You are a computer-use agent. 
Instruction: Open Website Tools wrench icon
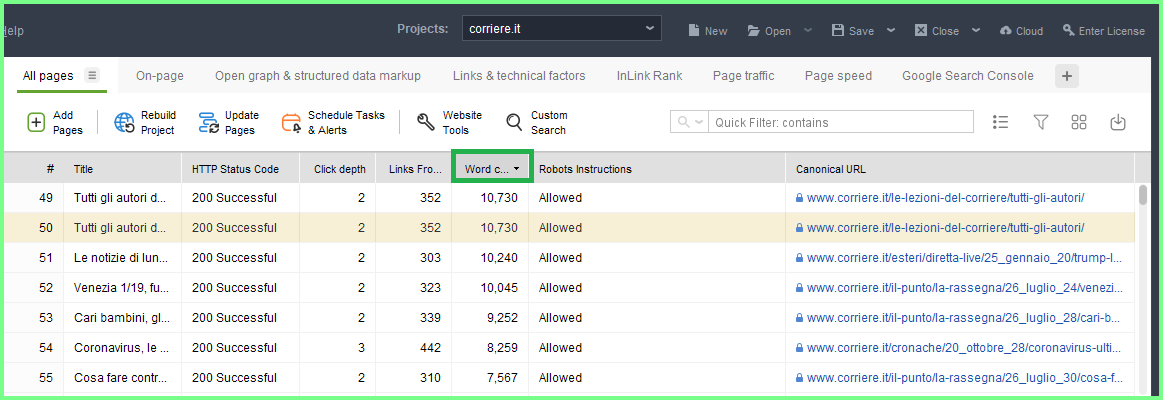pyautogui.click(x=426, y=122)
